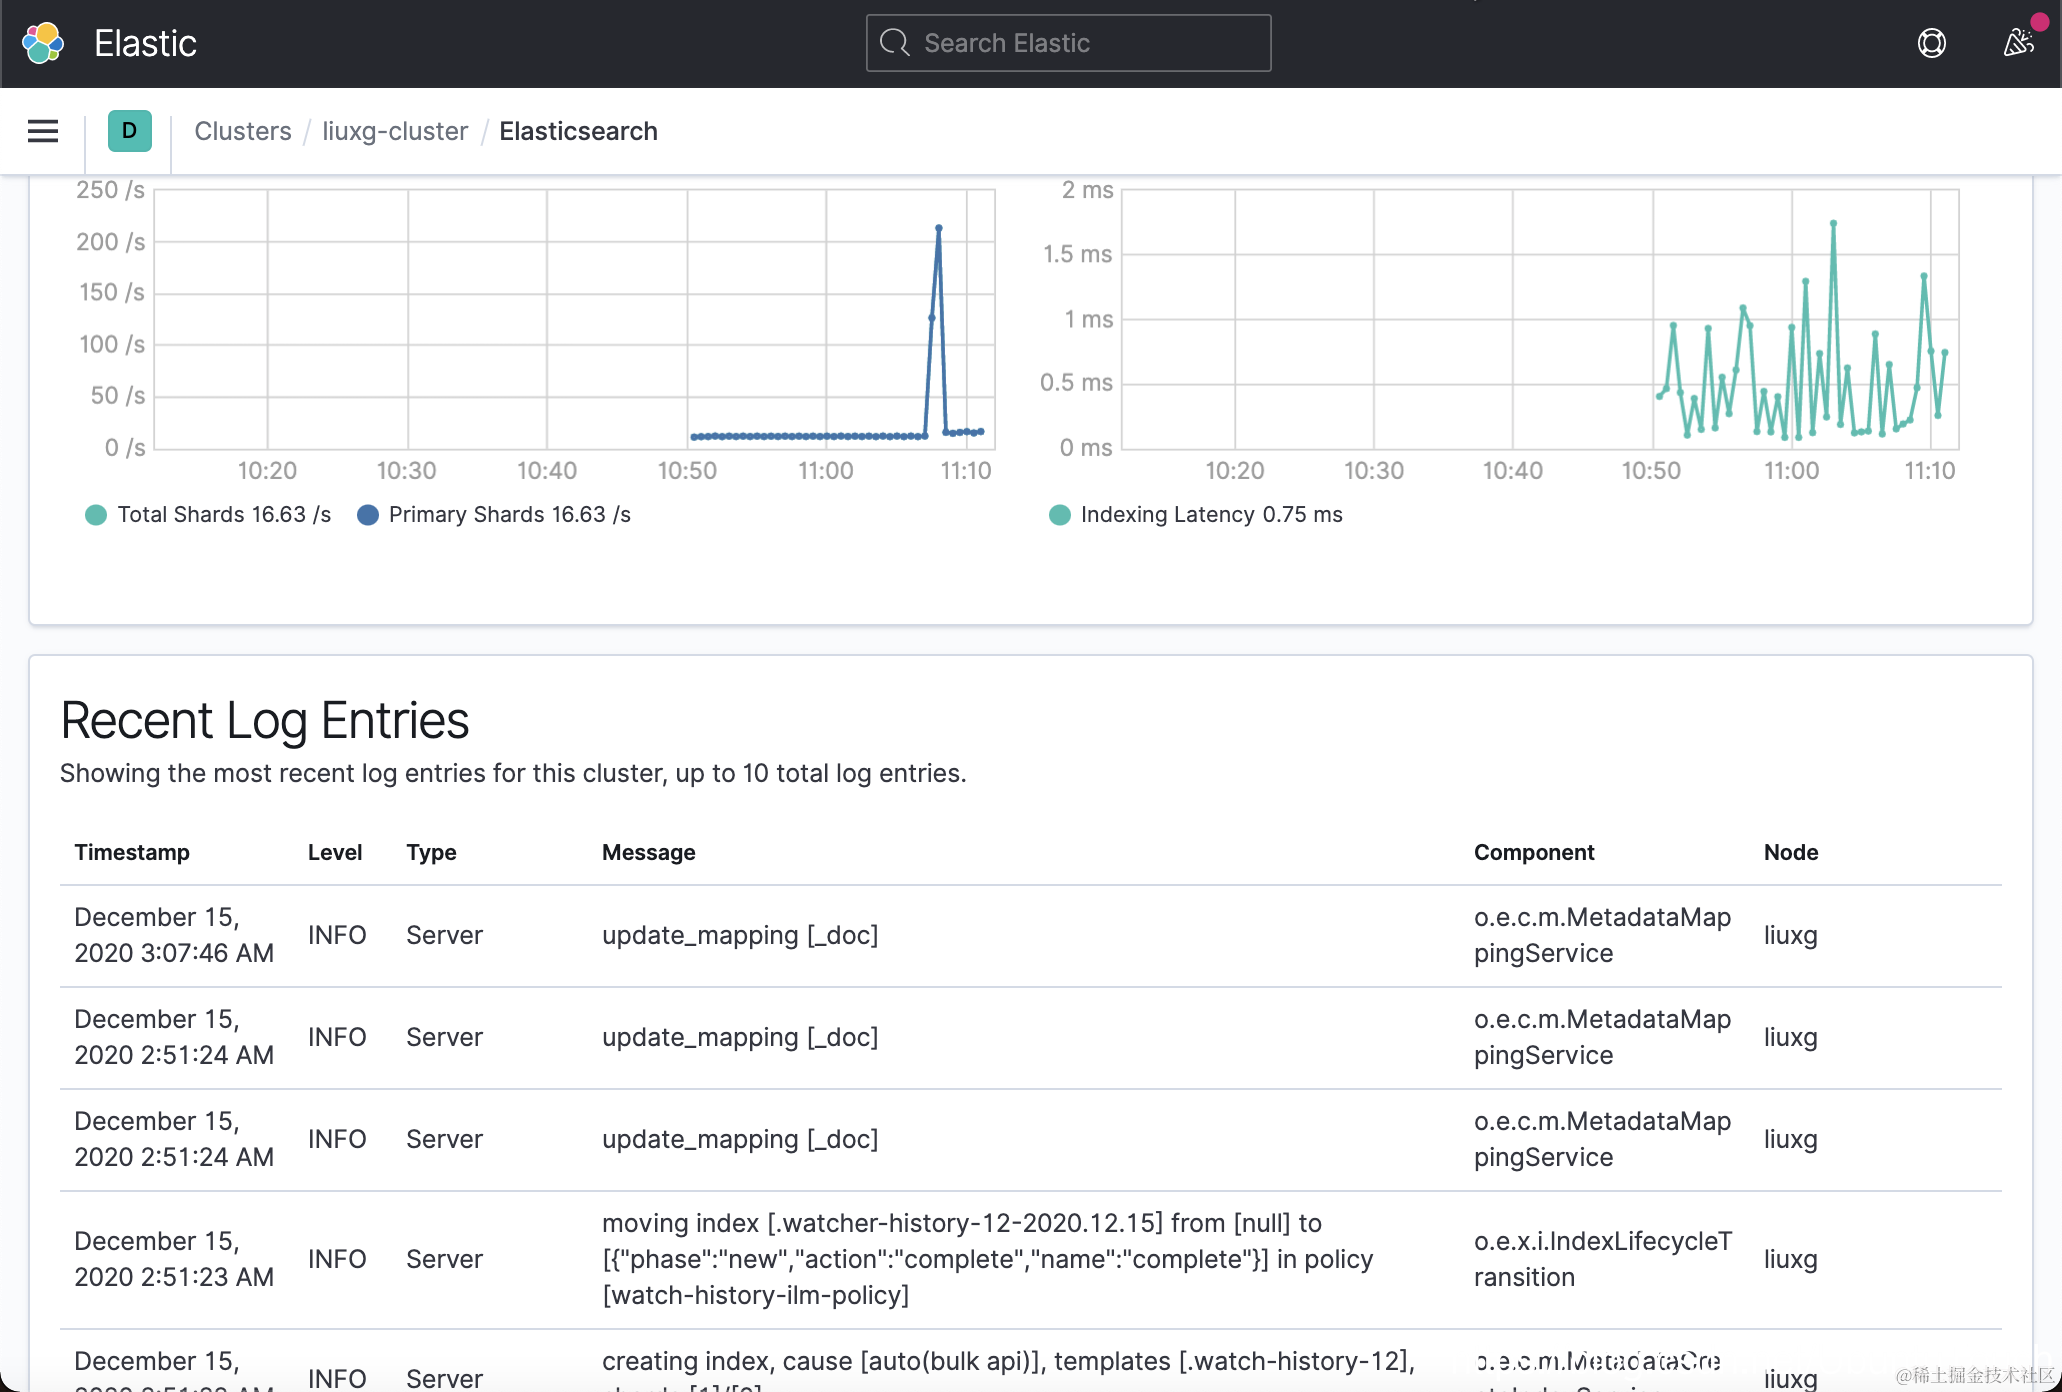Click Server in the 3:07:46 AM row
This screenshot has height=1392, width=2062.
point(444,935)
